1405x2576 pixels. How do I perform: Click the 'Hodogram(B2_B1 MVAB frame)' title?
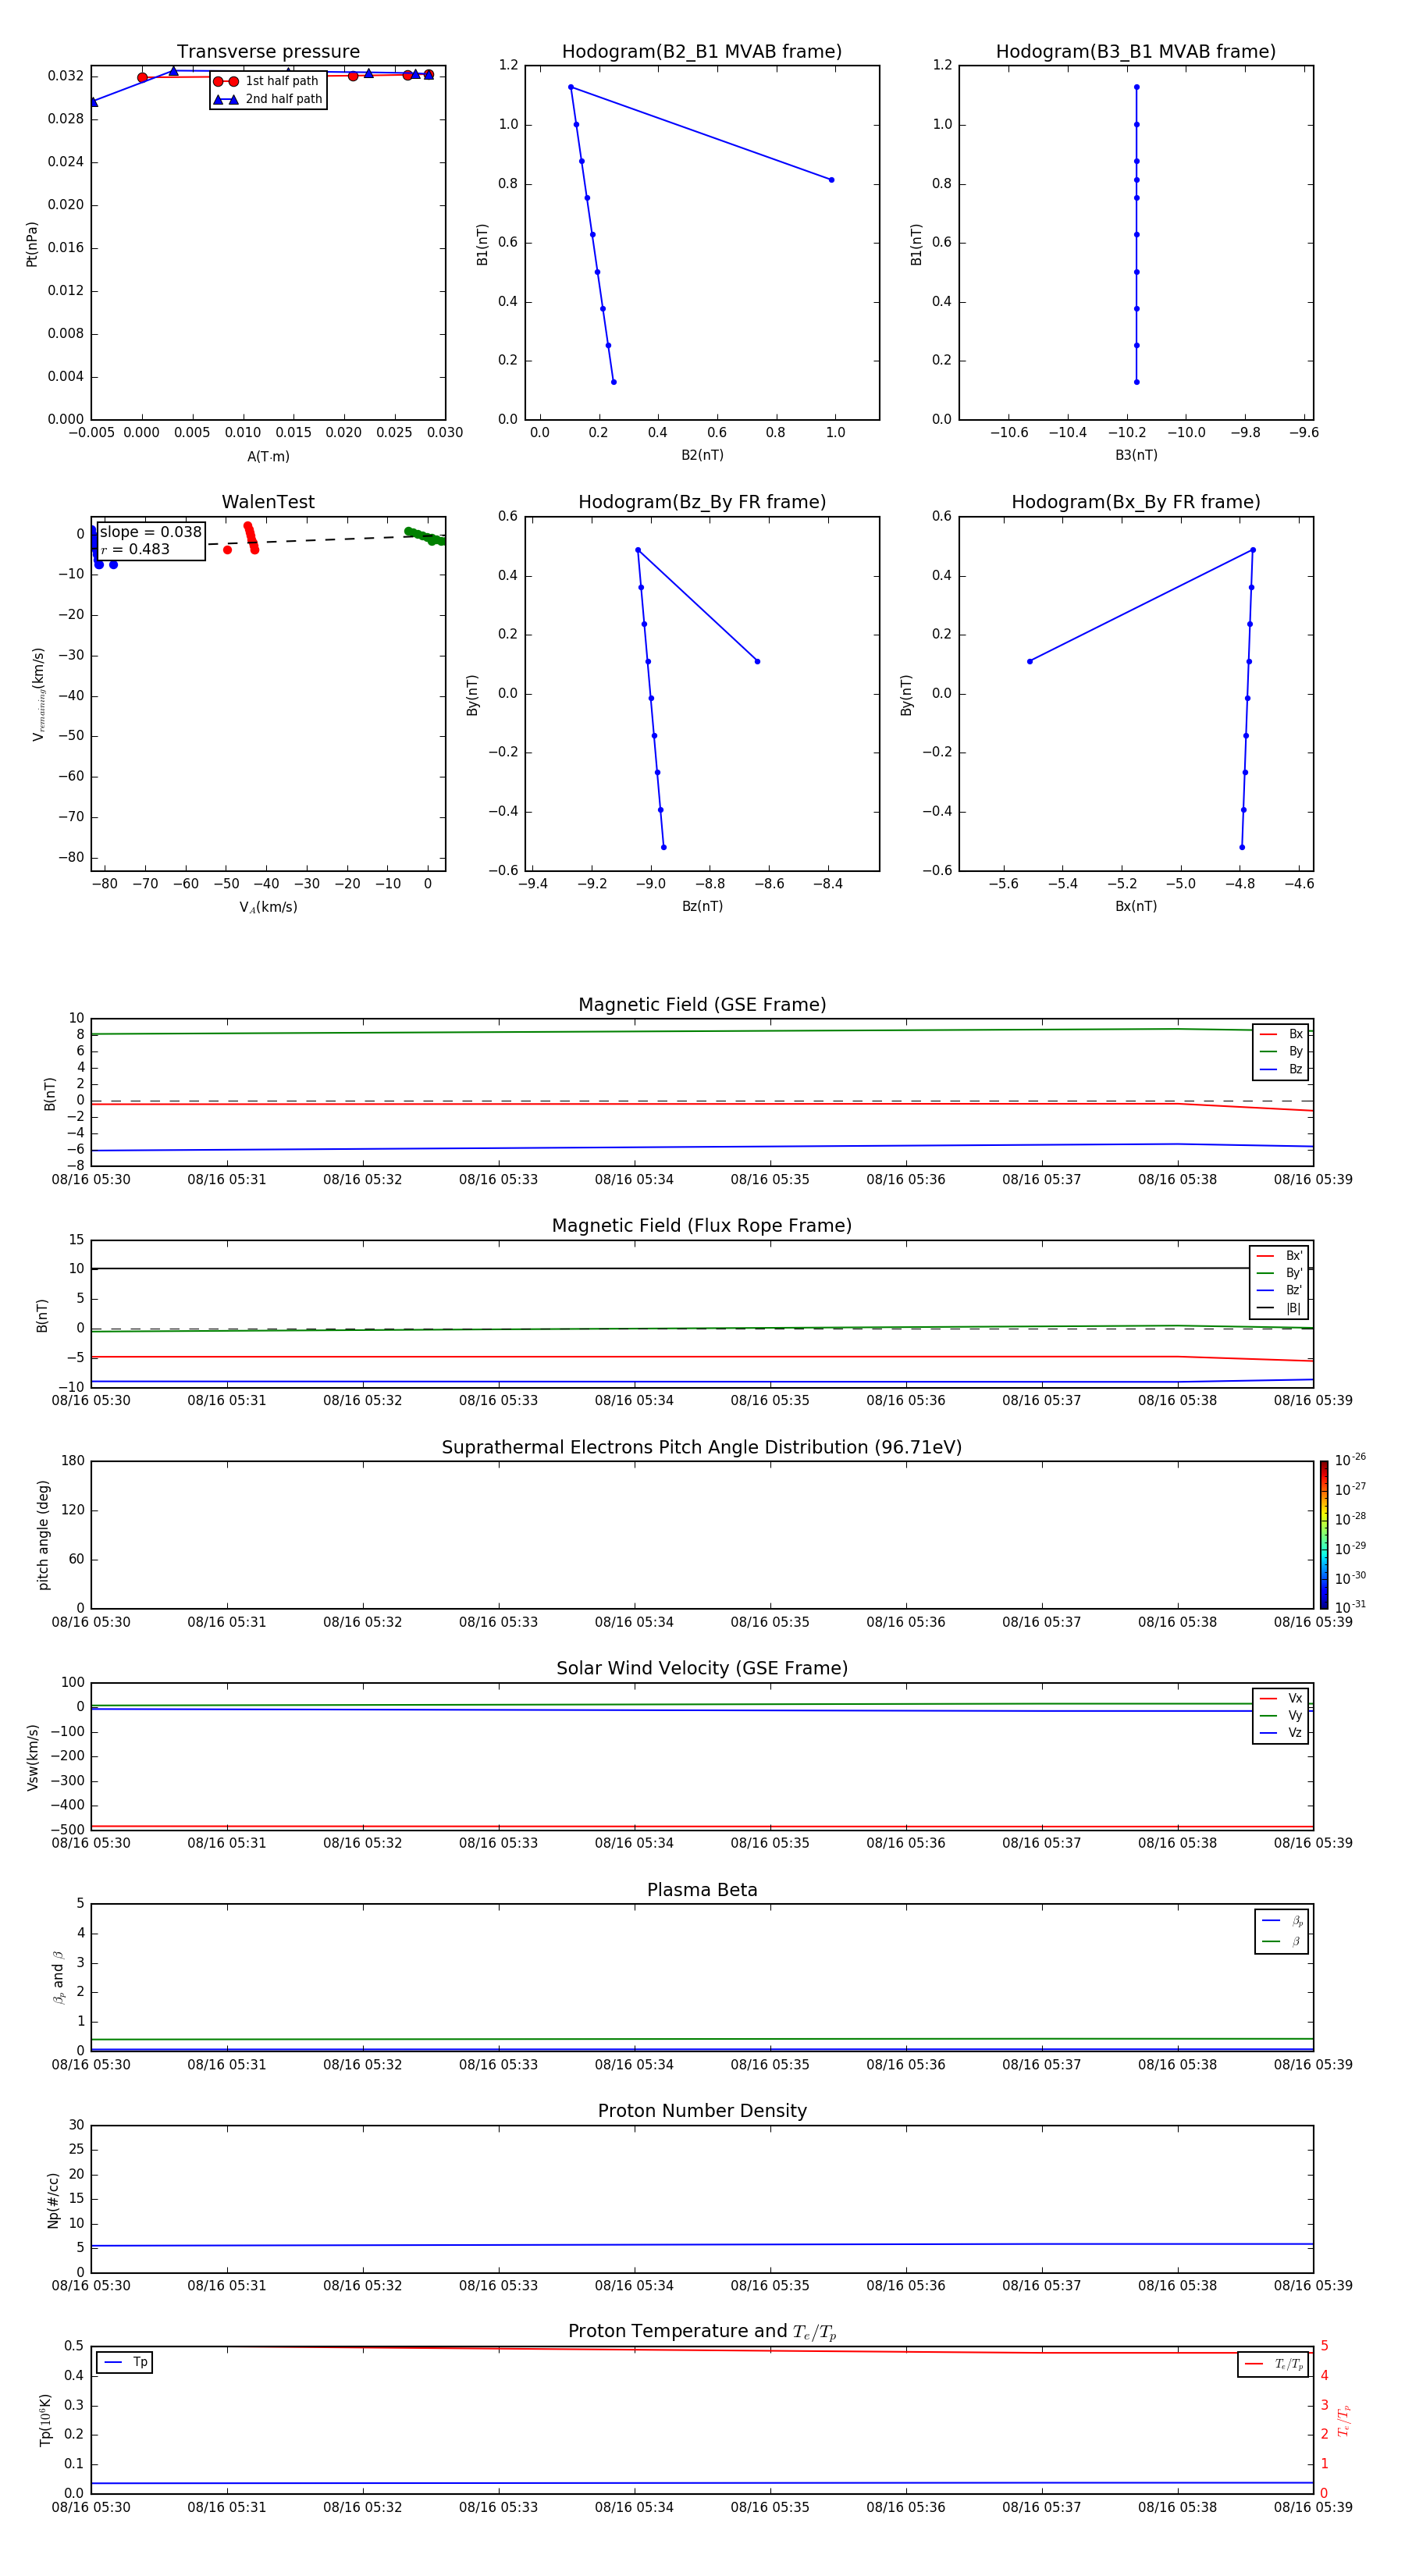pos(702,52)
